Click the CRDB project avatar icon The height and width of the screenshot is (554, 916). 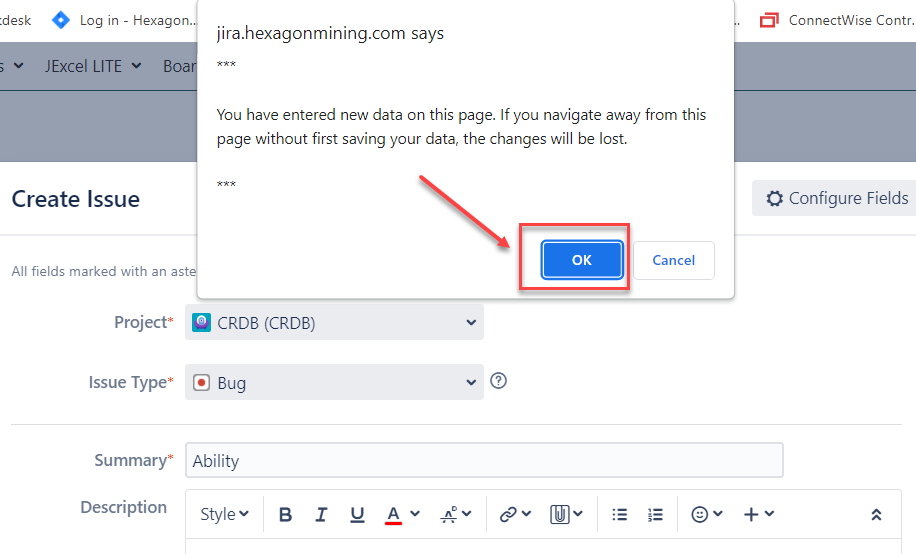(x=202, y=323)
